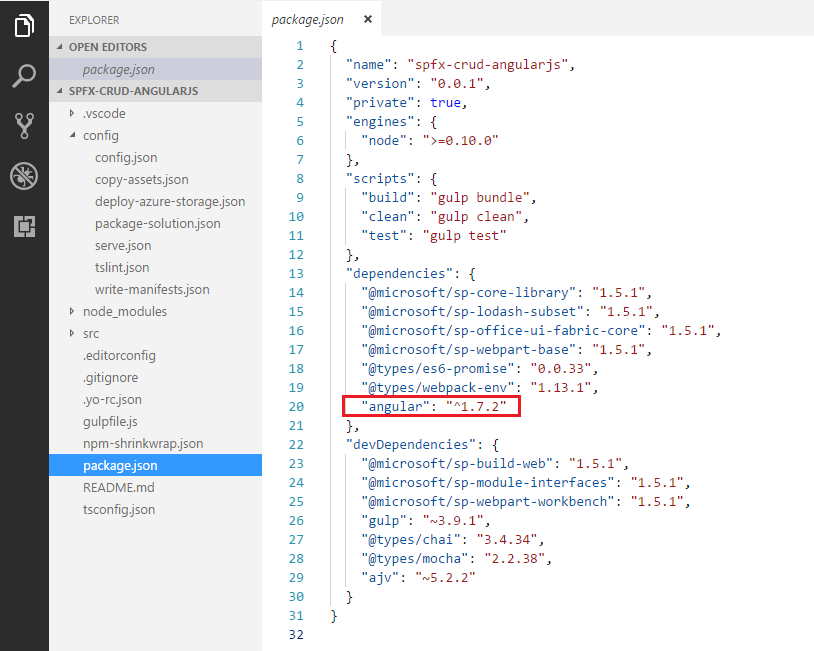
Task: Select tsconfig.json in file tree
Action: (x=118, y=509)
